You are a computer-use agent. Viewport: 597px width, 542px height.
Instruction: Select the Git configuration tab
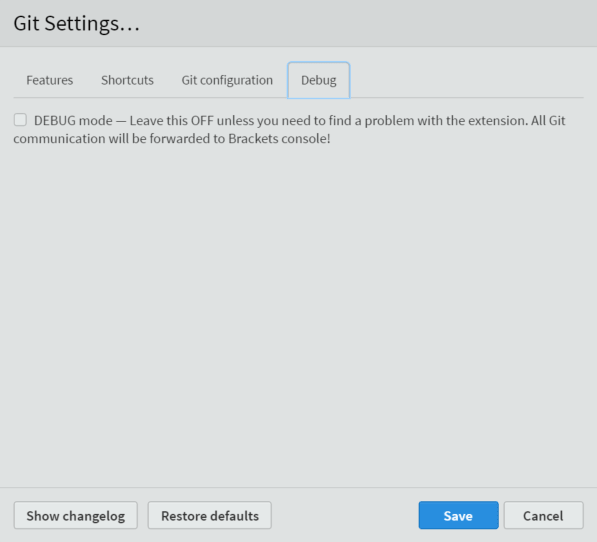click(x=227, y=80)
